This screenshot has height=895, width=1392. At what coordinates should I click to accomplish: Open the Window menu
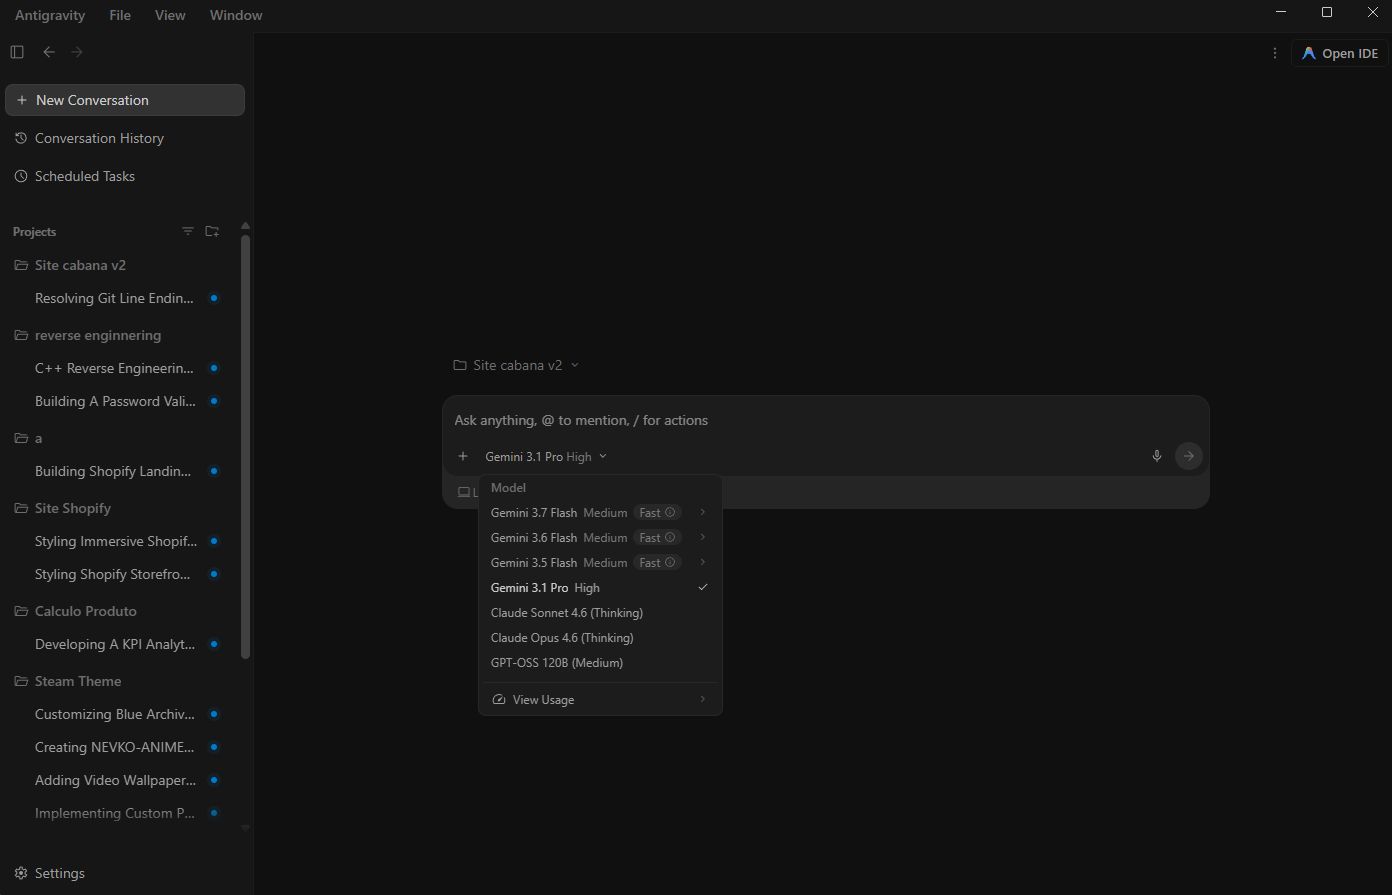(236, 15)
